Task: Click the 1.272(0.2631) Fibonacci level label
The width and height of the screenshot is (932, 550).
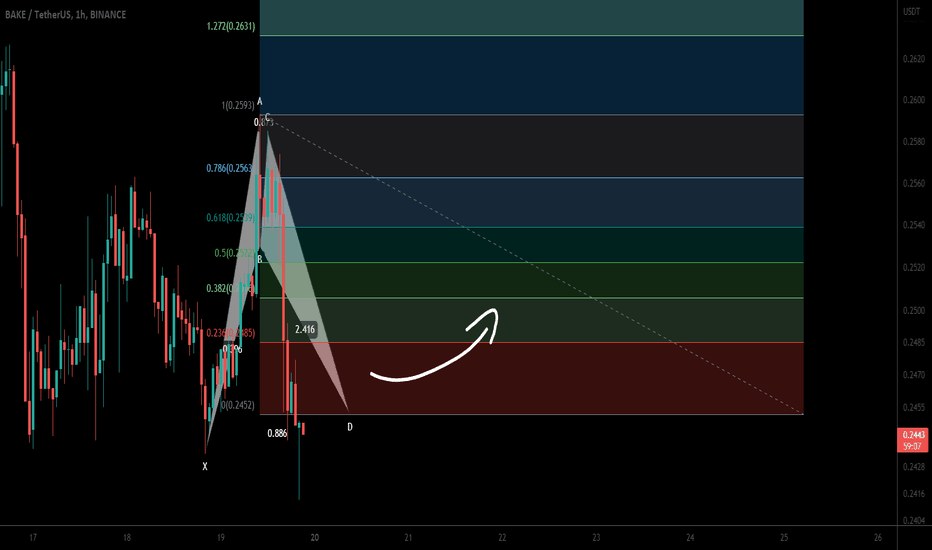Action: point(231,26)
